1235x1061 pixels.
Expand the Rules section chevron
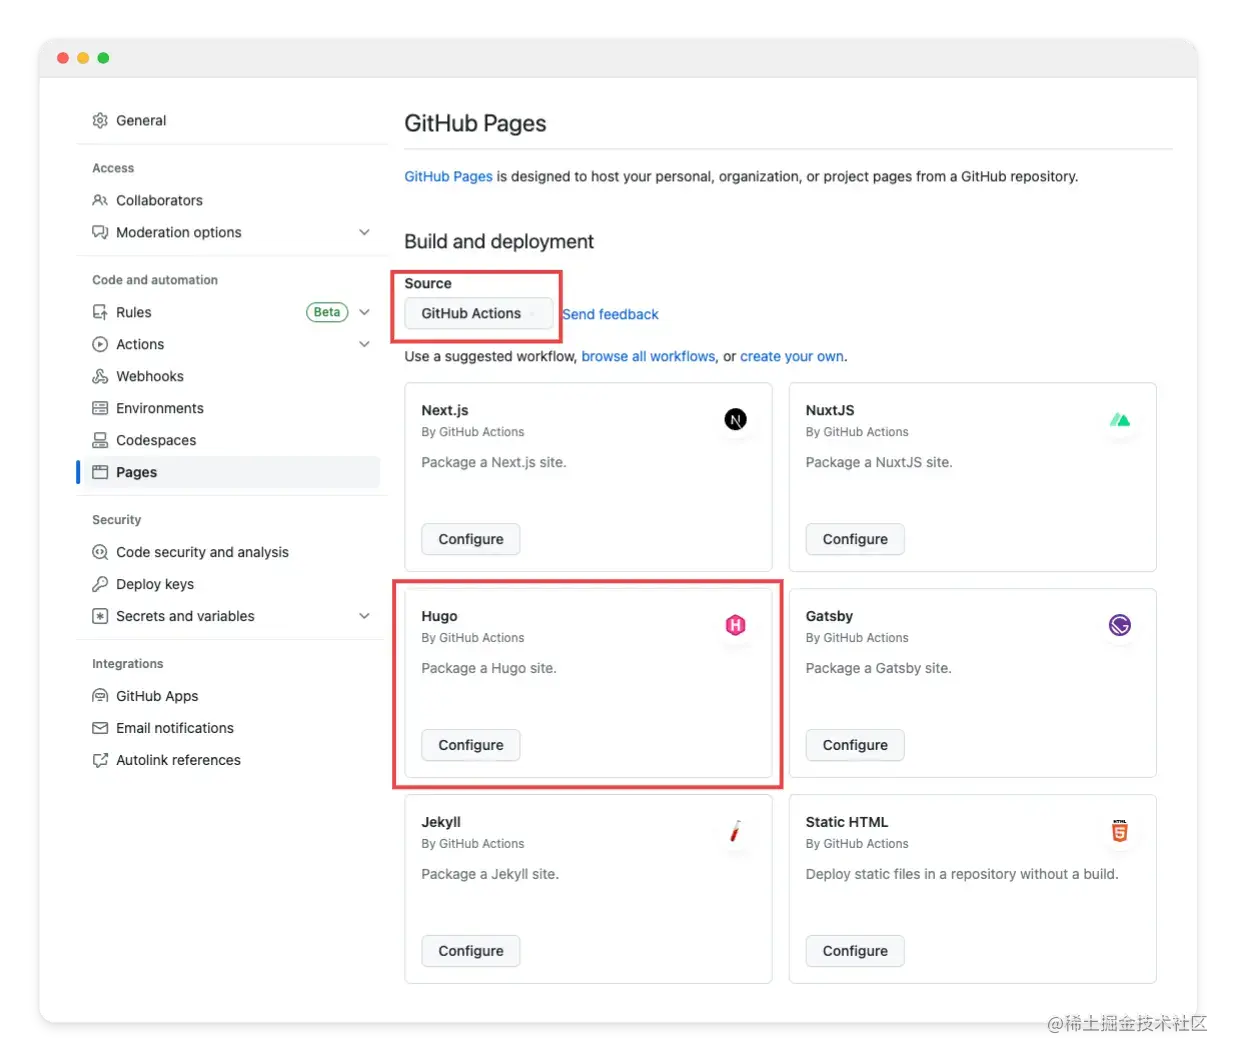tap(364, 313)
